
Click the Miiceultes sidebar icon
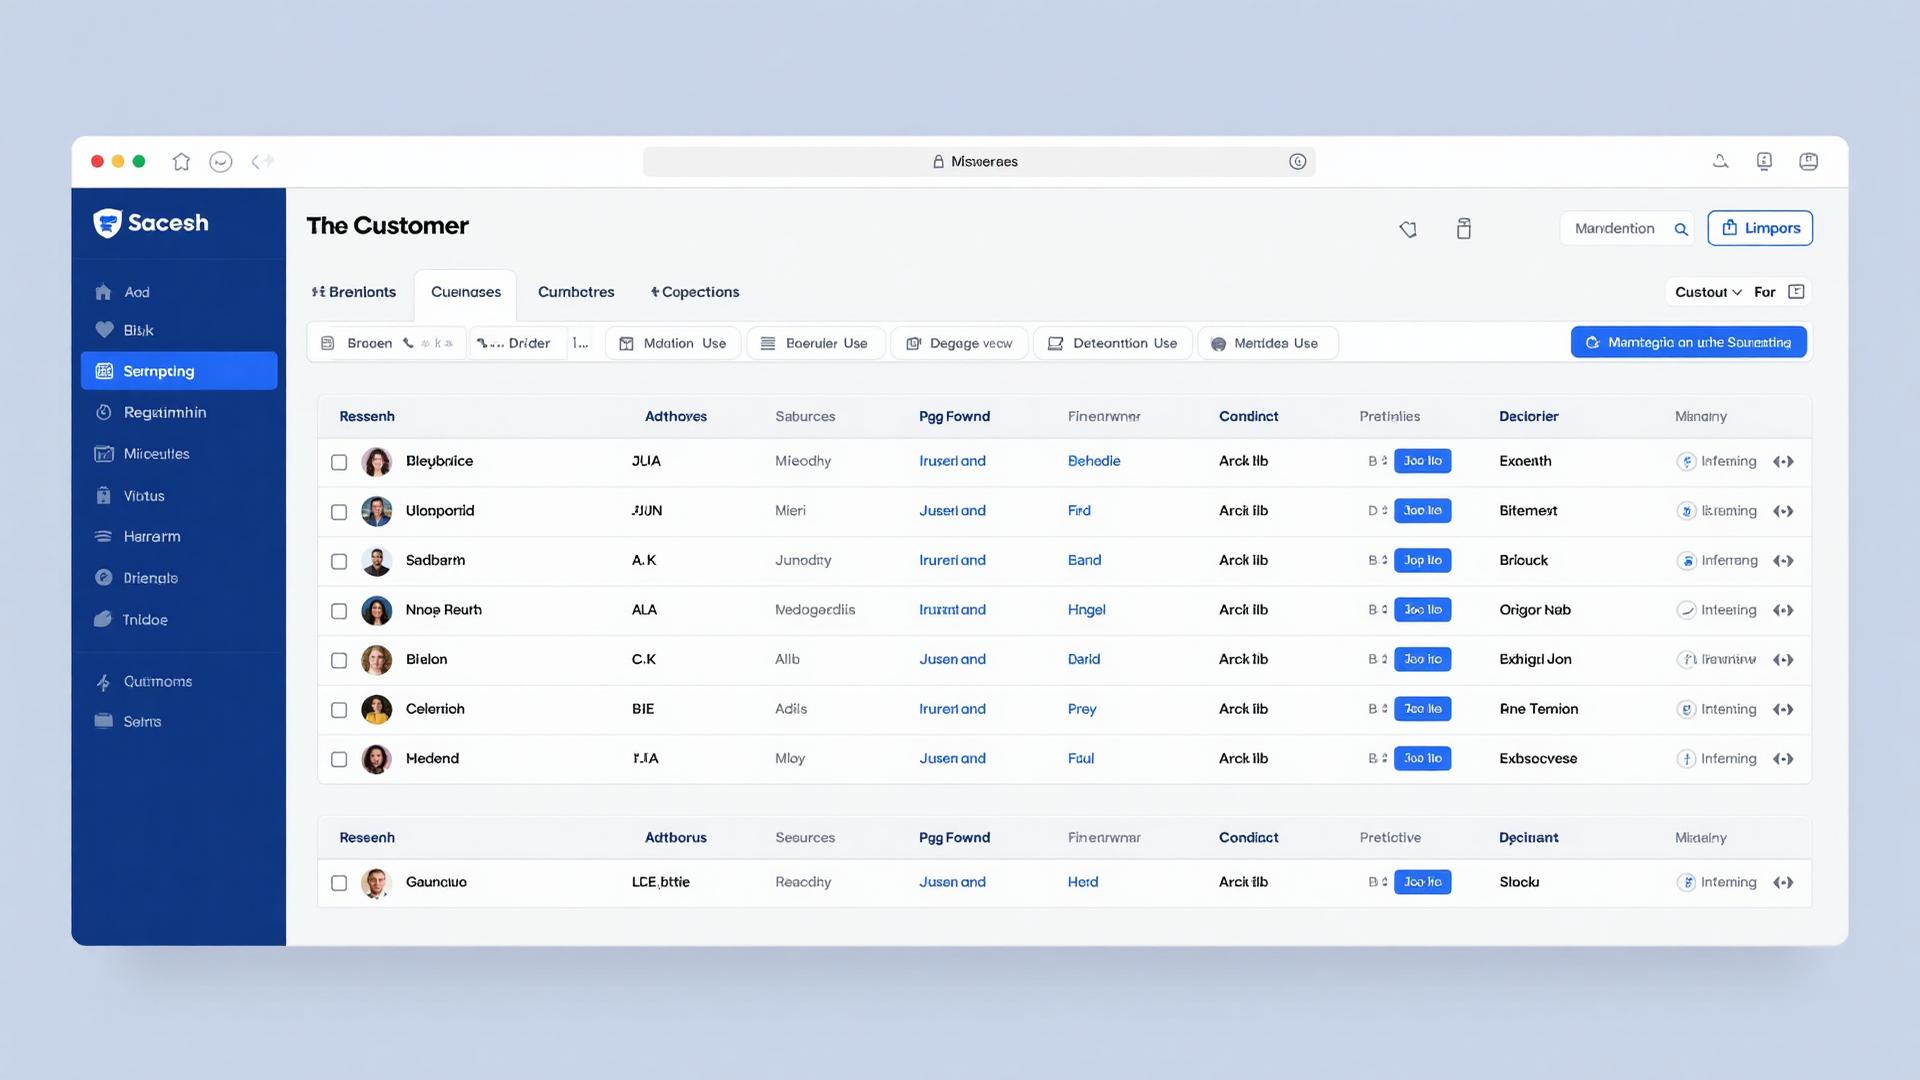104,453
